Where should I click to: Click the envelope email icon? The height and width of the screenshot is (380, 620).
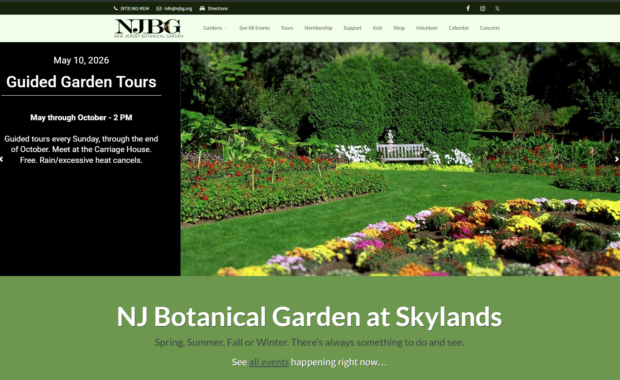[159, 8]
